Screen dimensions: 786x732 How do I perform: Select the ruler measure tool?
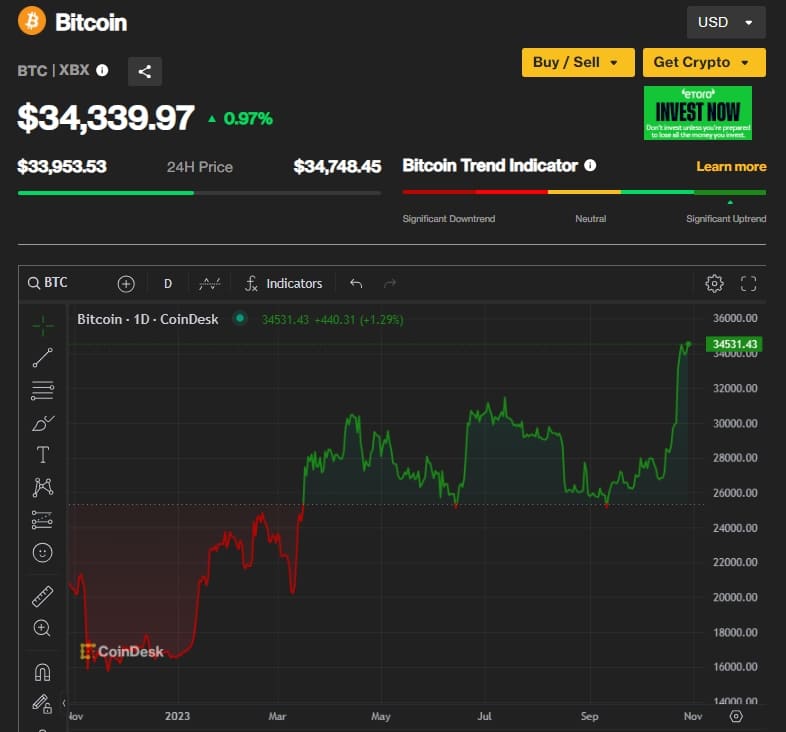click(43, 597)
